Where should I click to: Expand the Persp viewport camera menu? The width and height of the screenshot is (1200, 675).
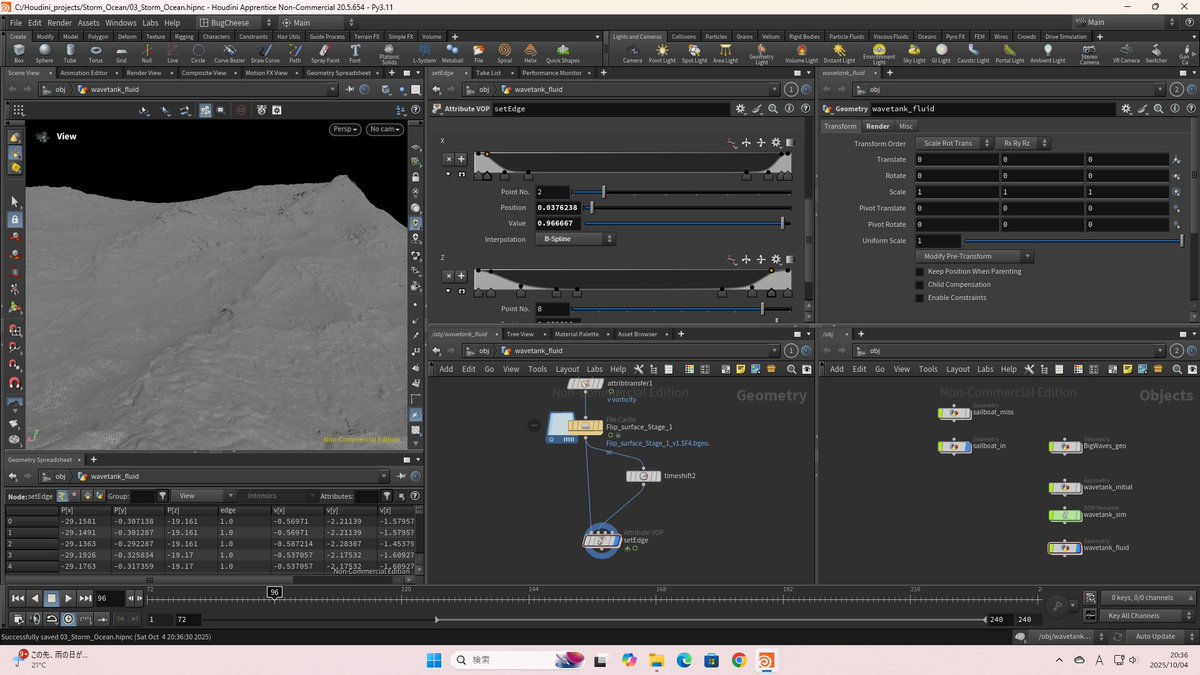[345, 129]
